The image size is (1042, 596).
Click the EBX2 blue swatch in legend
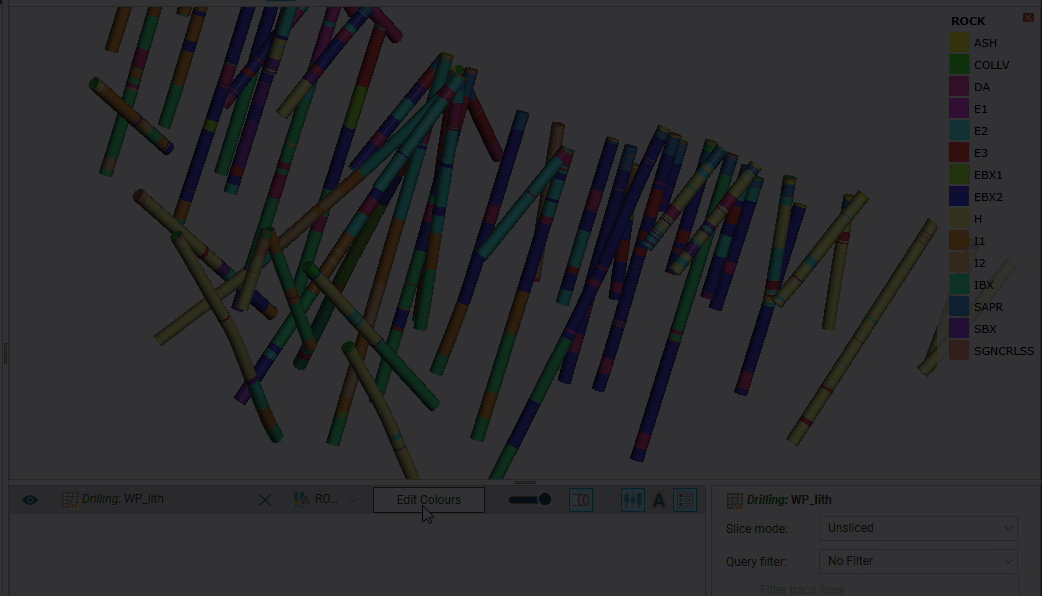coord(959,197)
